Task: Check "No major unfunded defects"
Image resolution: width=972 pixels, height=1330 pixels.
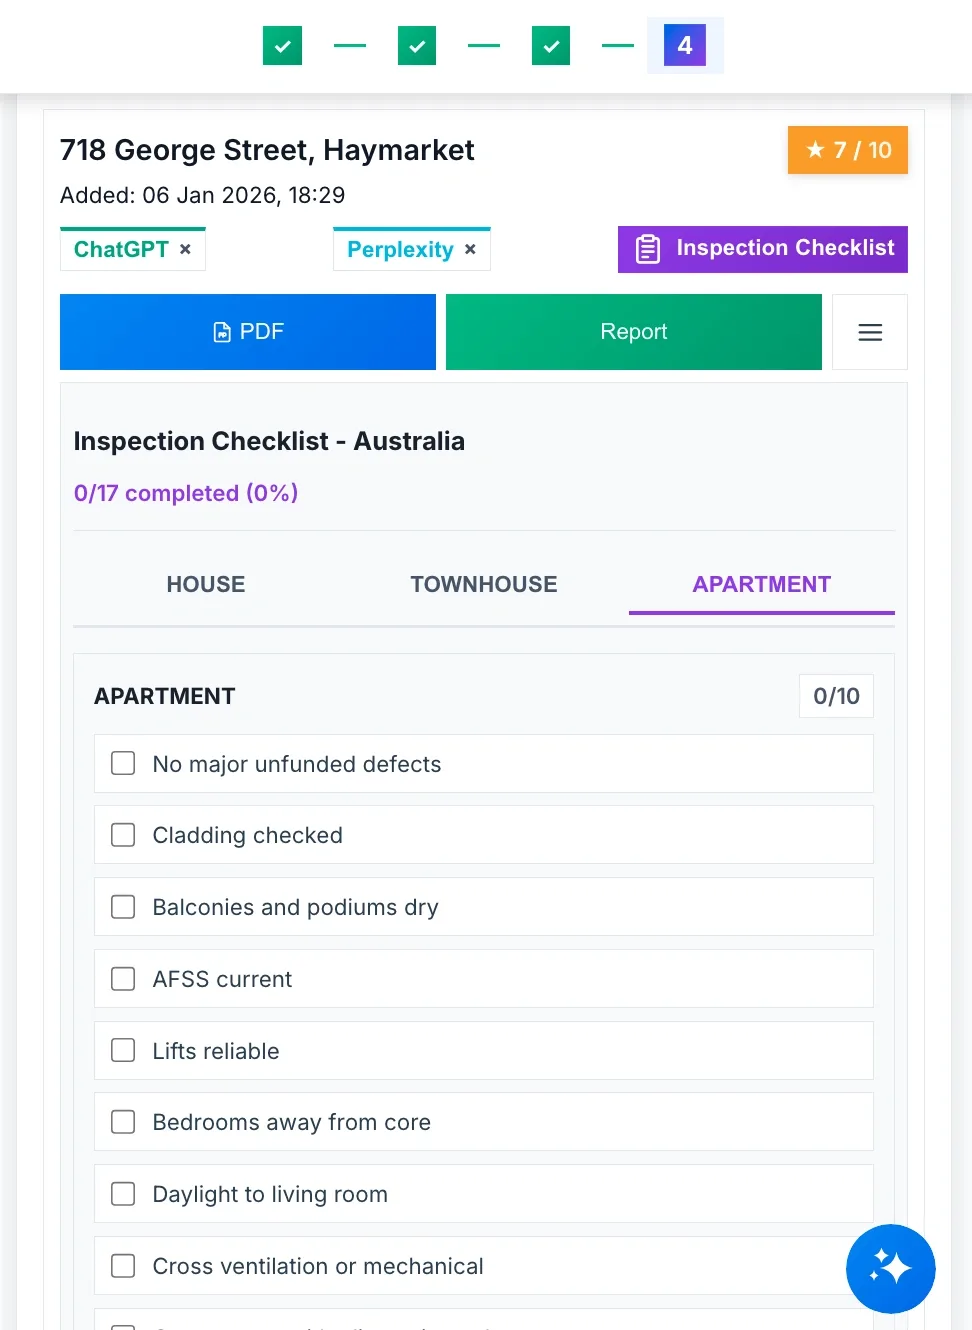Action: click(123, 764)
